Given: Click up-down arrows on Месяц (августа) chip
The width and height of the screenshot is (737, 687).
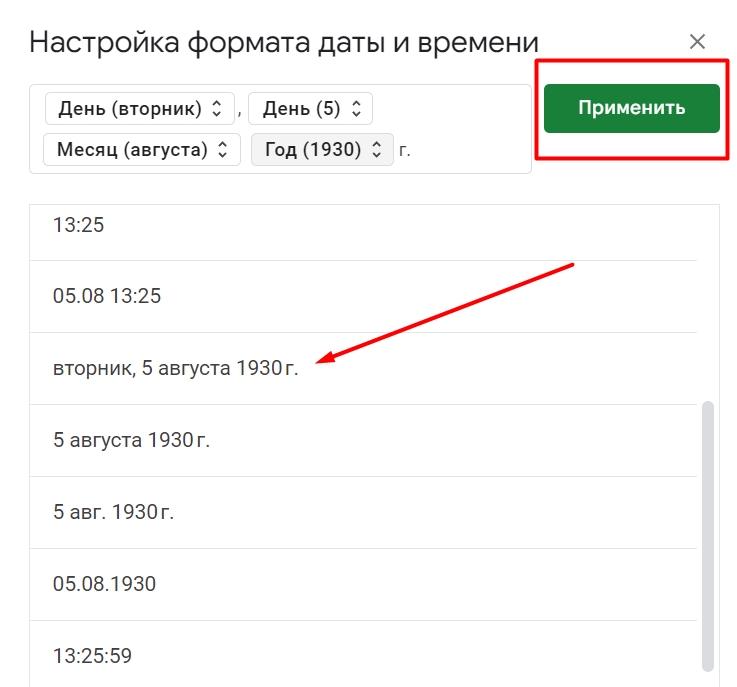Looking at the screenshot, I should click(x=223, y=150).
